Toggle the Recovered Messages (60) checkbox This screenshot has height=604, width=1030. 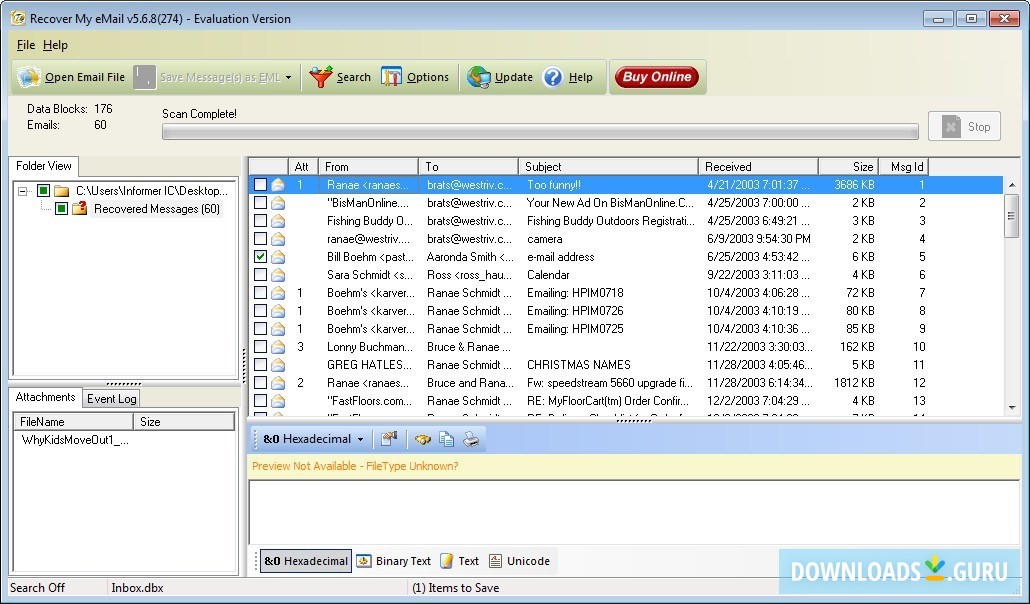click(x=61, y=209)
